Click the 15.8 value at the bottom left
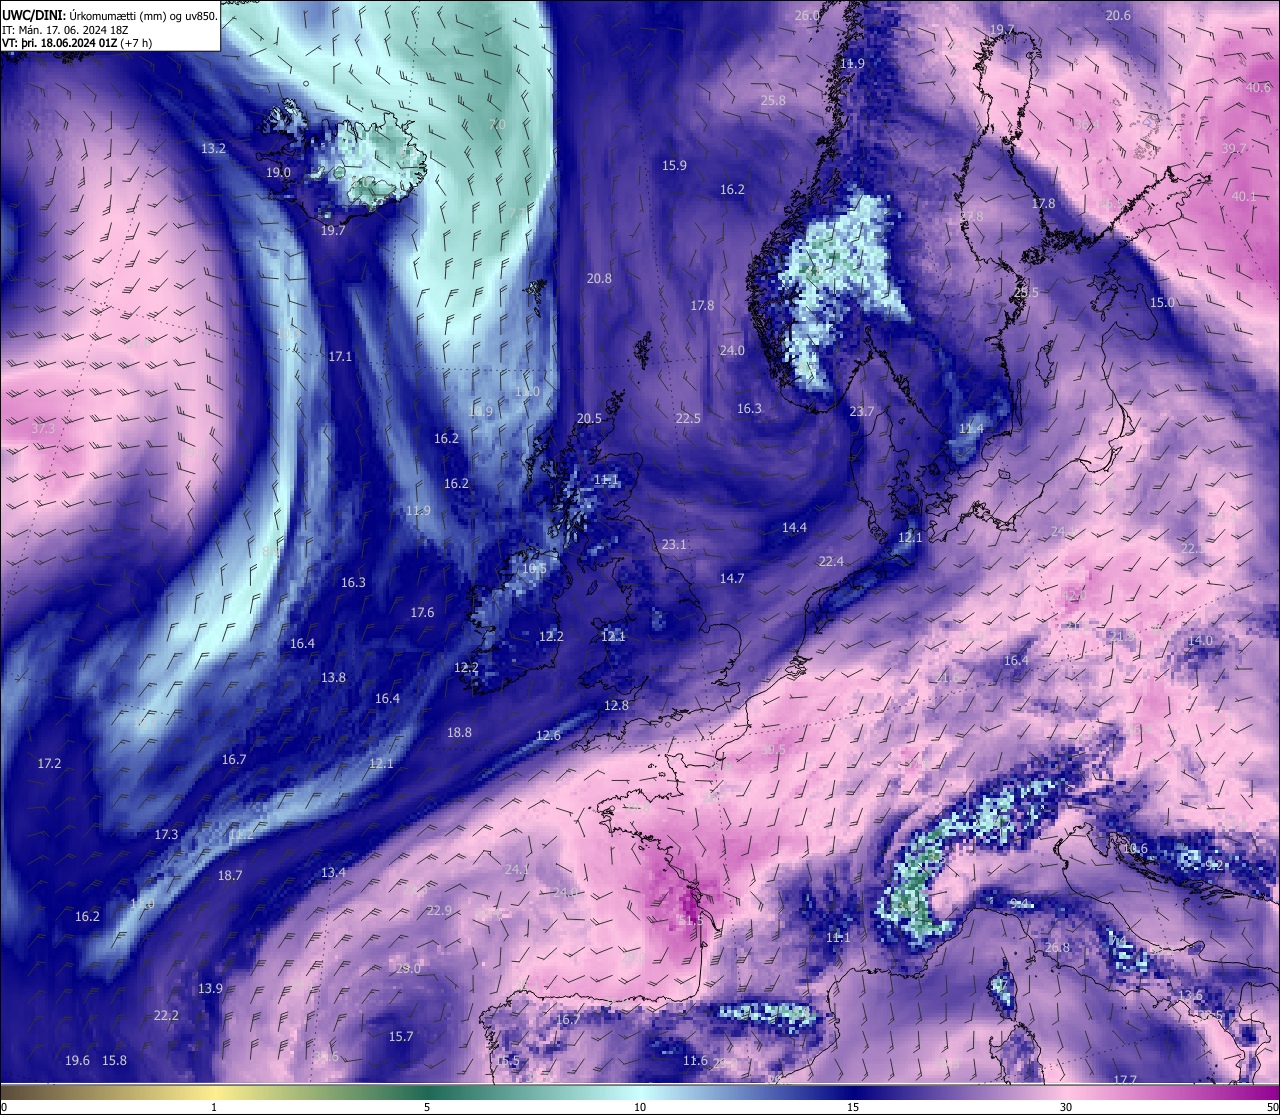The height and width of the screenshot is (1115, 1280). point(114,1060)
